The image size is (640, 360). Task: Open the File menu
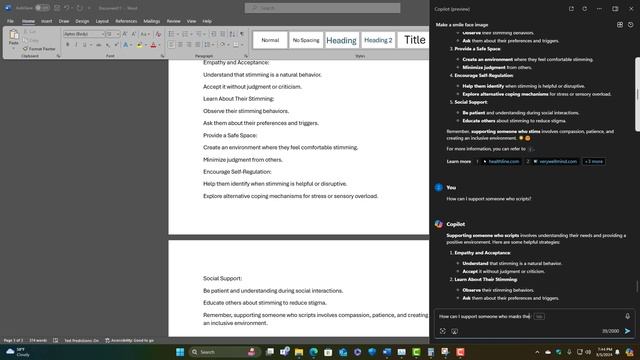click(10, 21)
